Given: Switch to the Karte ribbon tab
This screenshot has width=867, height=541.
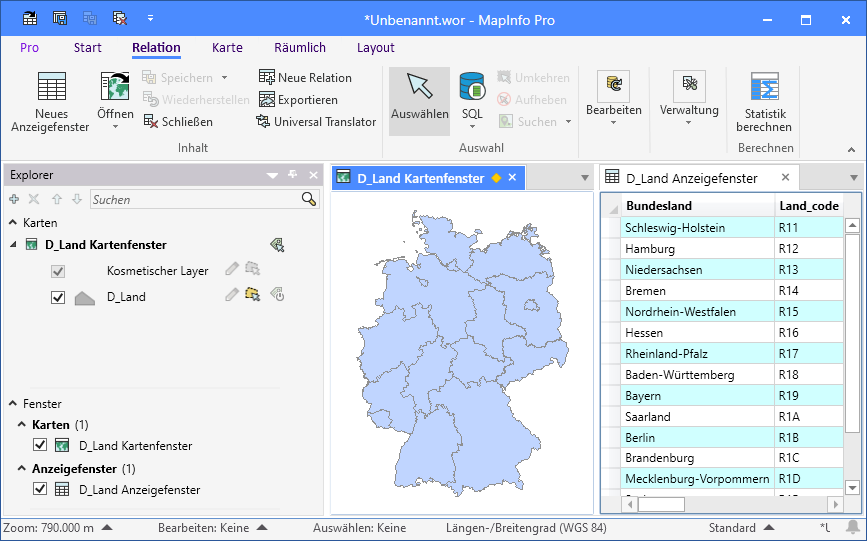Looking at the screenshot, I should click(227, 48).
